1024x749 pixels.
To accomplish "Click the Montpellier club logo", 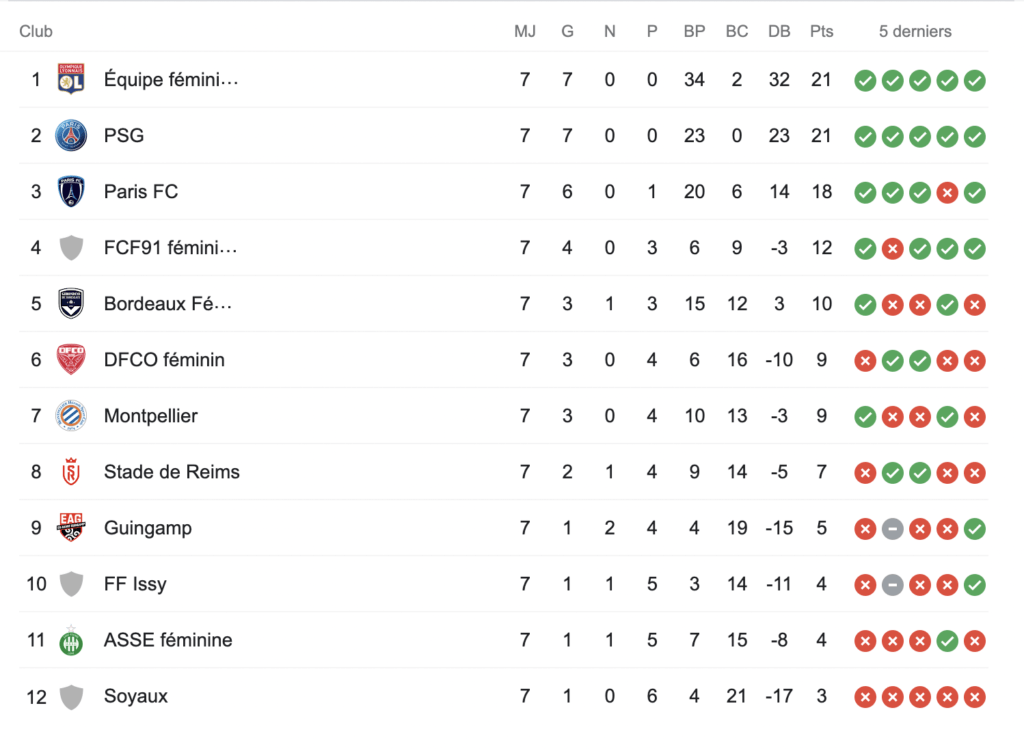I will 71,416.
